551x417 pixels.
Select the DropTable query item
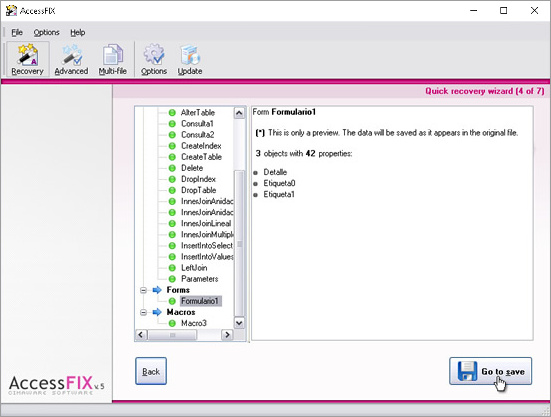tap(199, 190)
